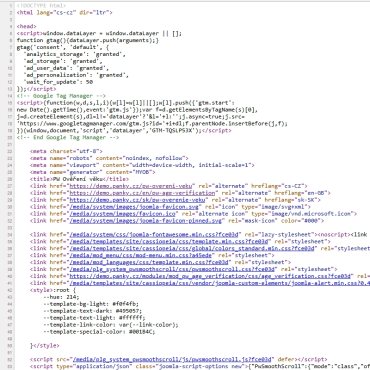Click the "--template-text-dark: #495057" line
This screenshot has height=370, width=370.
click(93, 311)
